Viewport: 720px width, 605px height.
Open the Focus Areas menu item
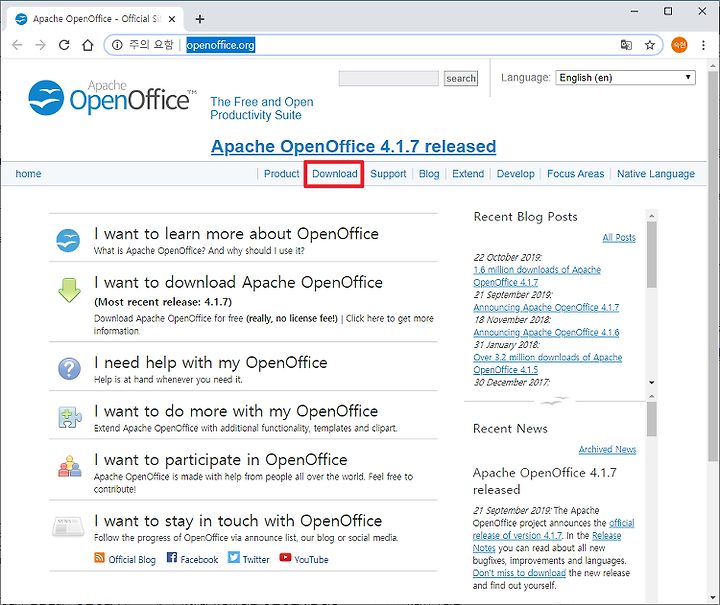click(x=575, y=174)
